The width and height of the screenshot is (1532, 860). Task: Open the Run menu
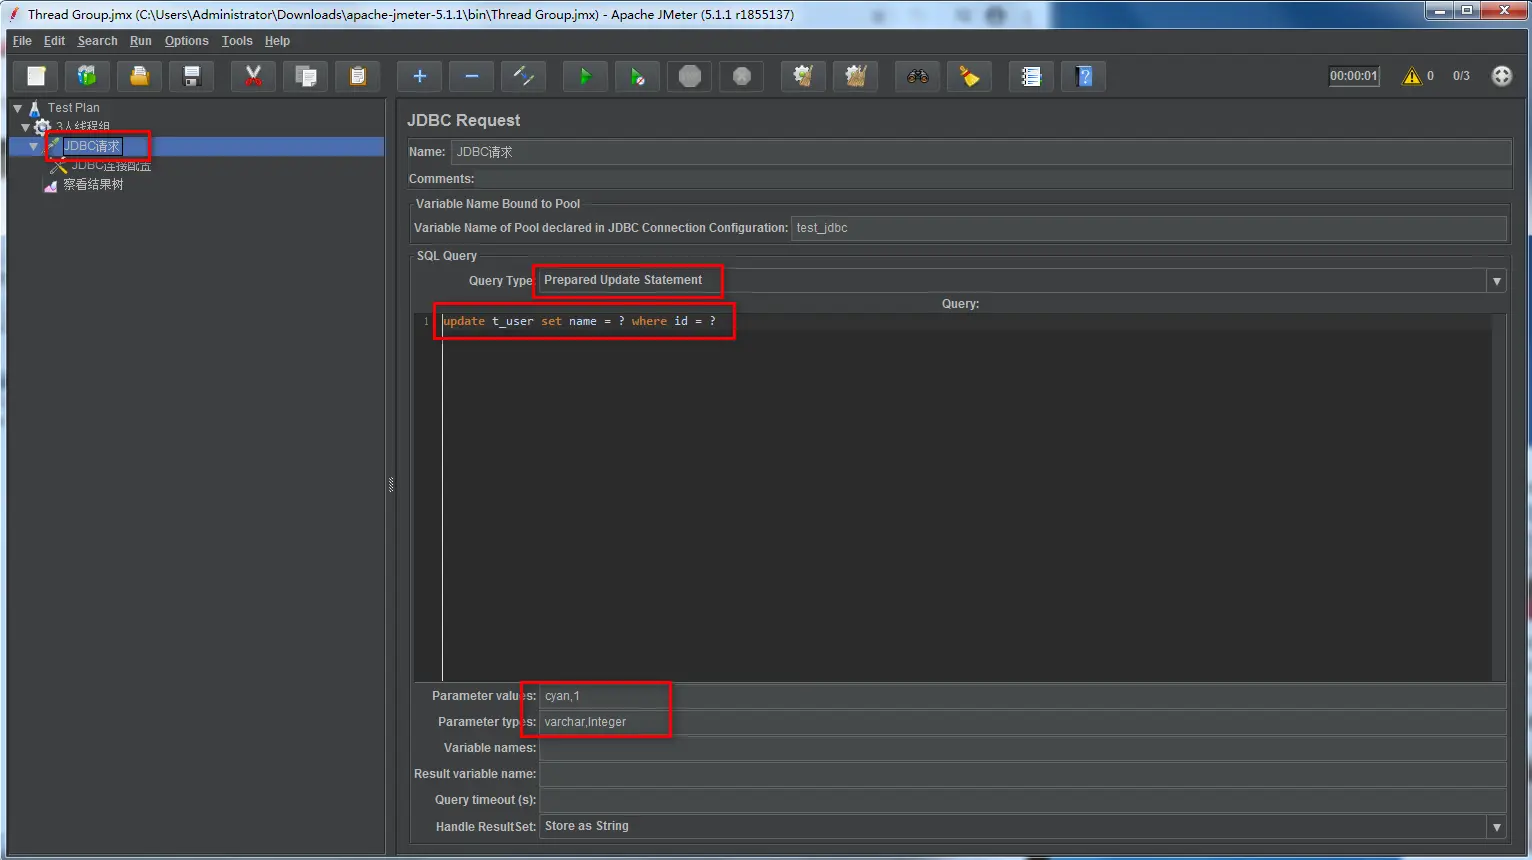pos(141,41)
